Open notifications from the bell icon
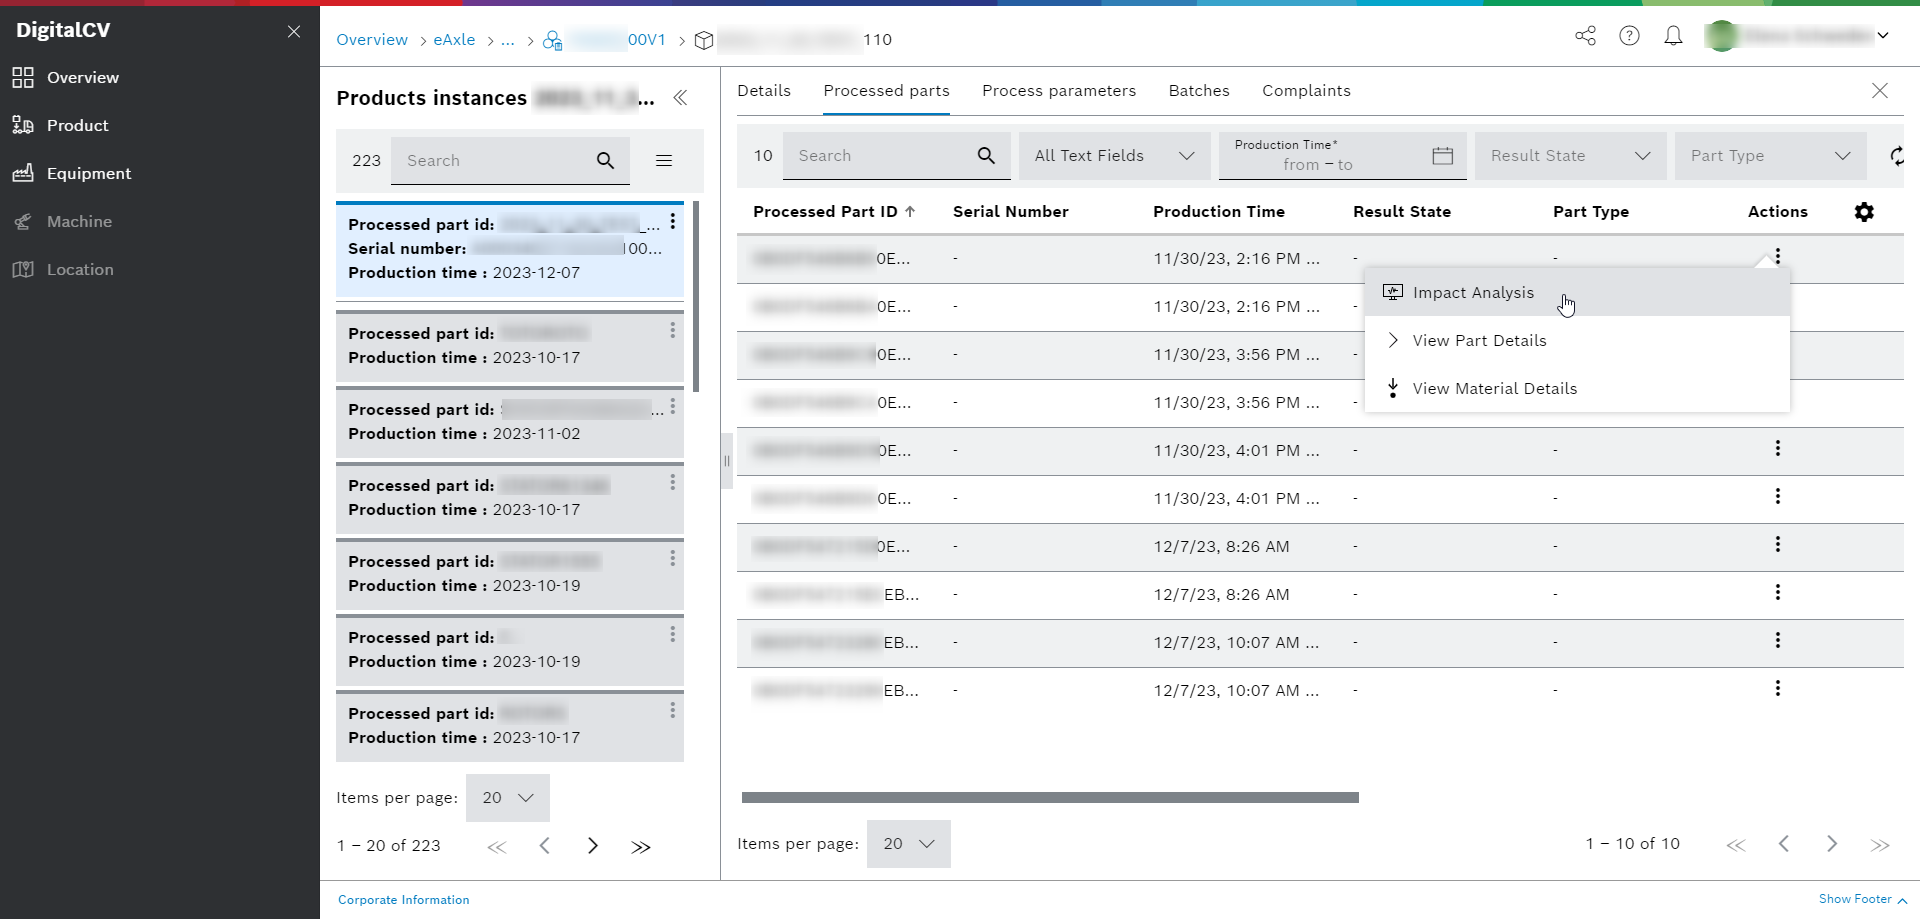The image size is (1920, 919). tap(1674, 35)
